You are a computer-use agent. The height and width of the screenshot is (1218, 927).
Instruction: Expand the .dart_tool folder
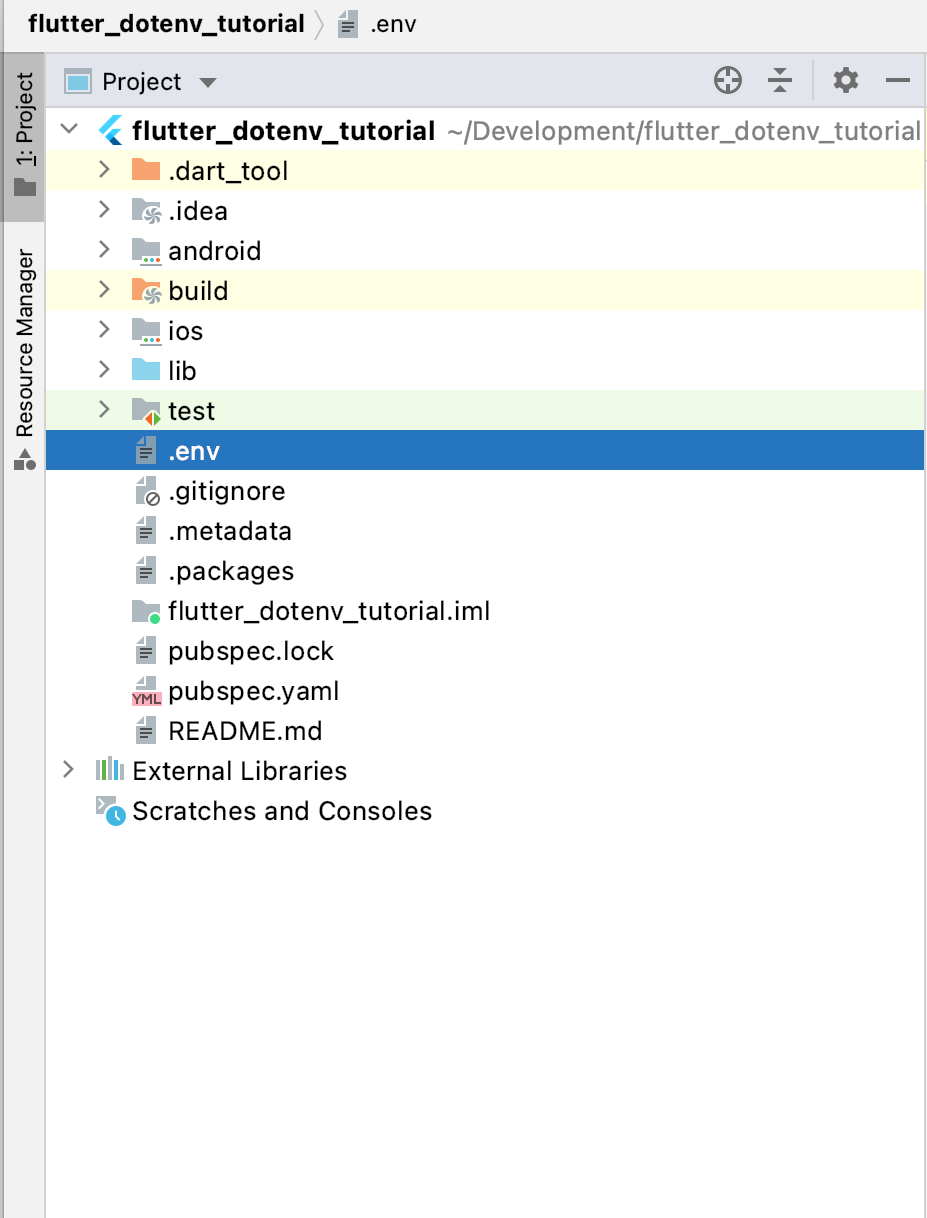pyautogui.click(x=104, y=170)
